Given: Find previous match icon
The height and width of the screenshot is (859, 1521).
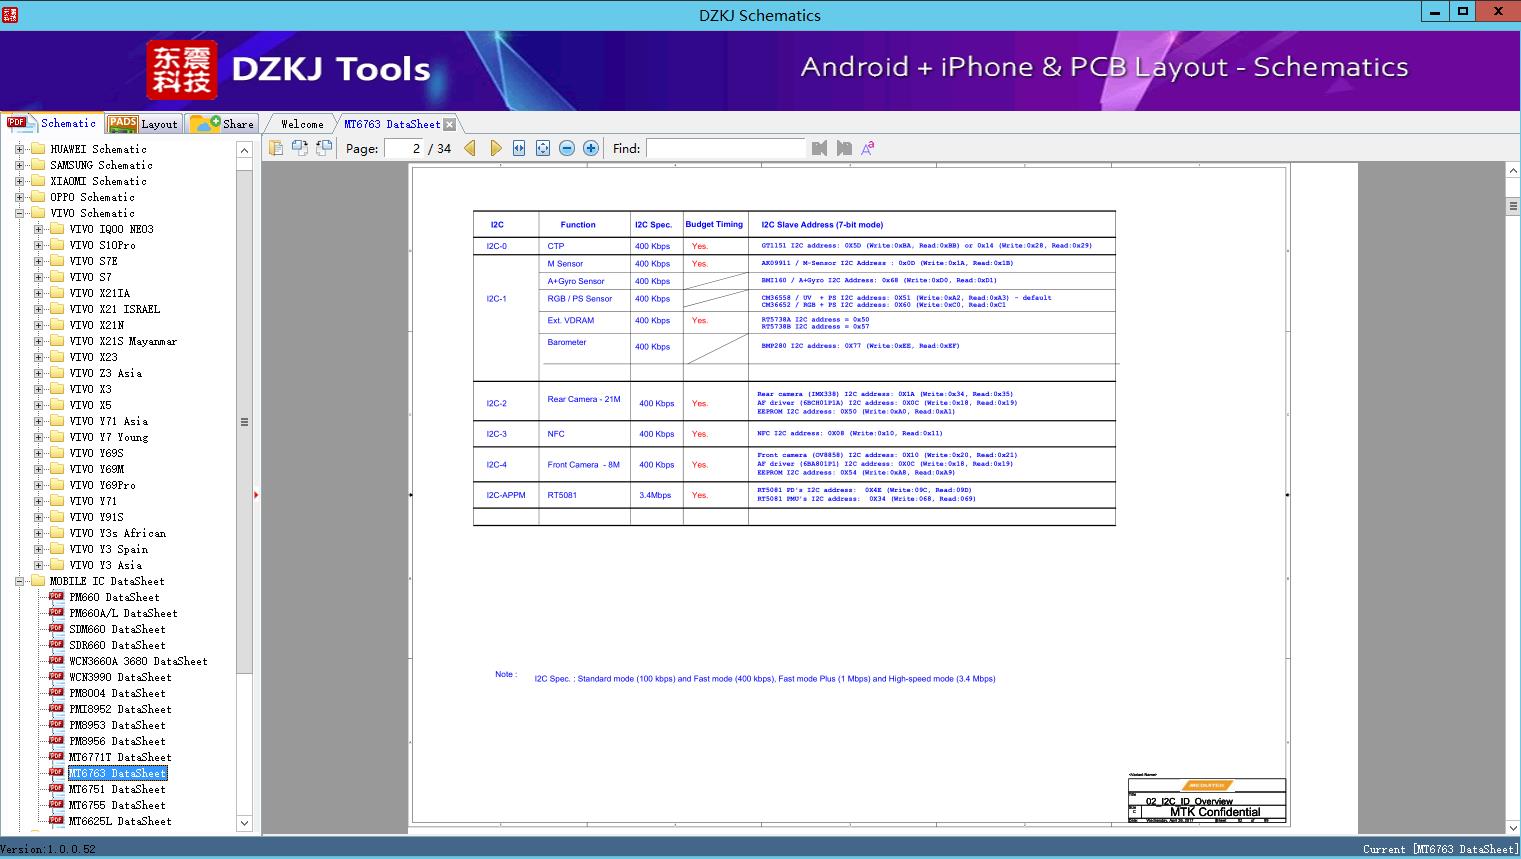Looking at the screenshot, I should click(820, 148).
